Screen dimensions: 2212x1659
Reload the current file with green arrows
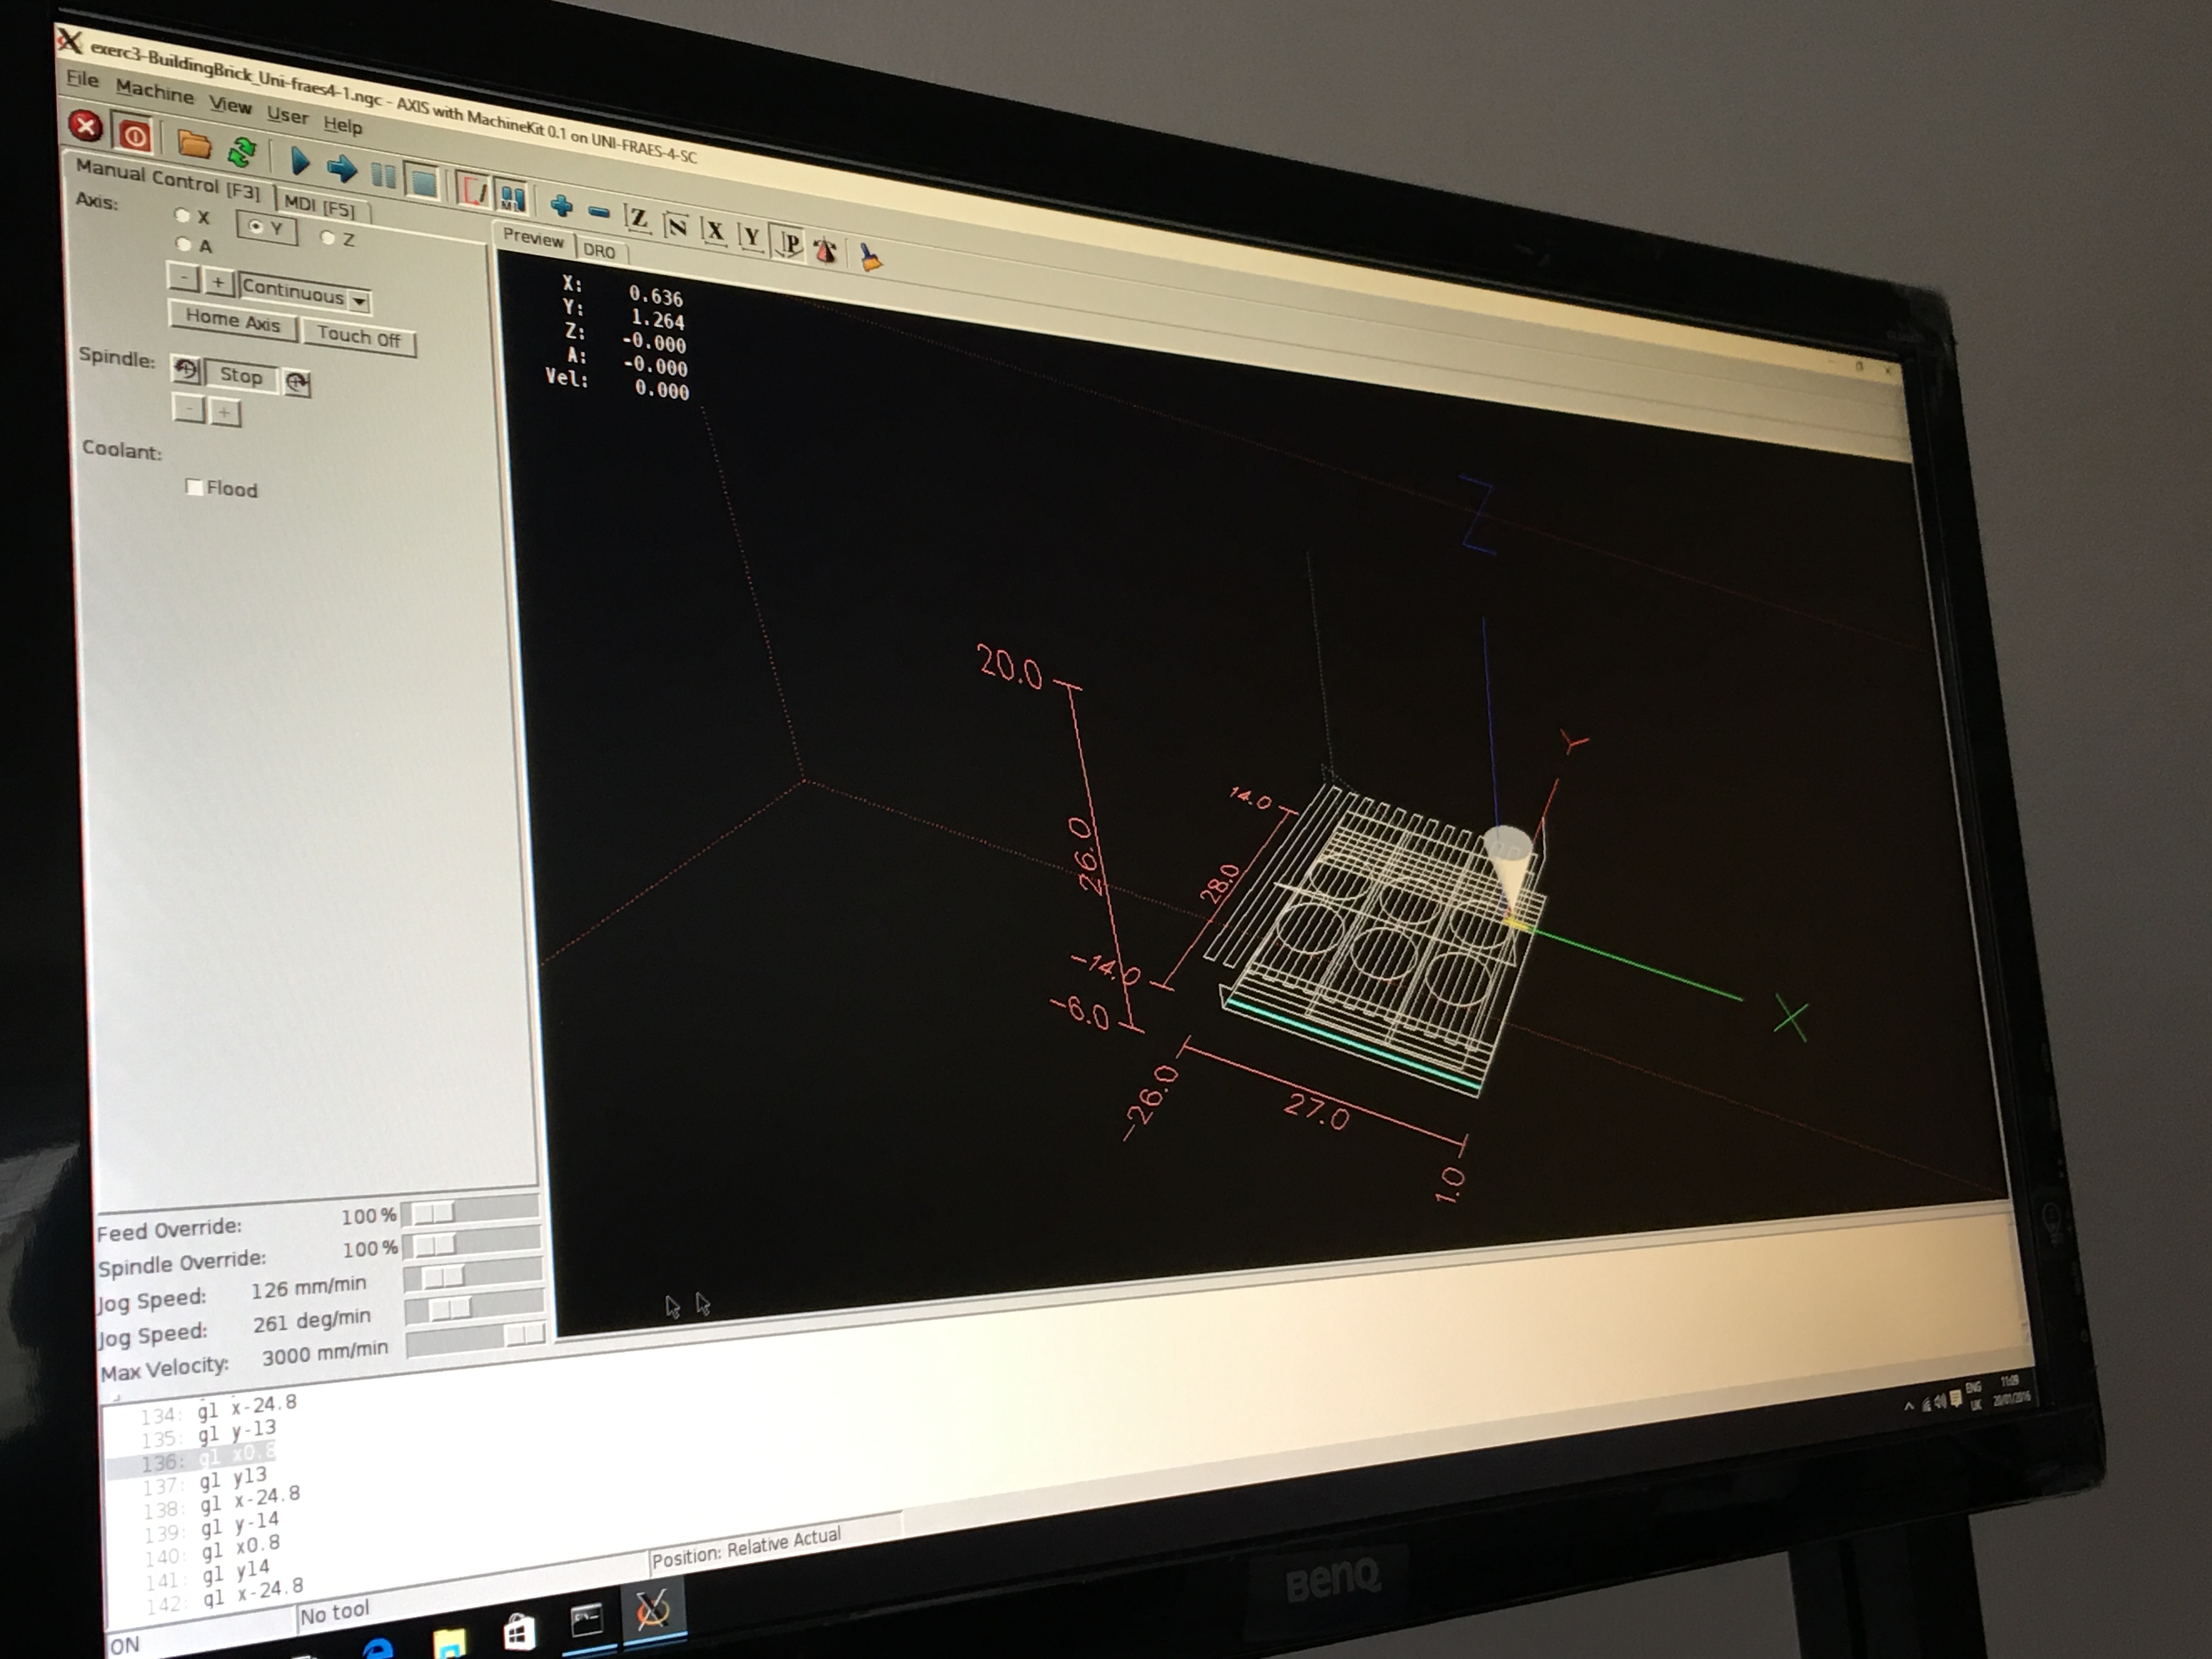coord(242,152)
